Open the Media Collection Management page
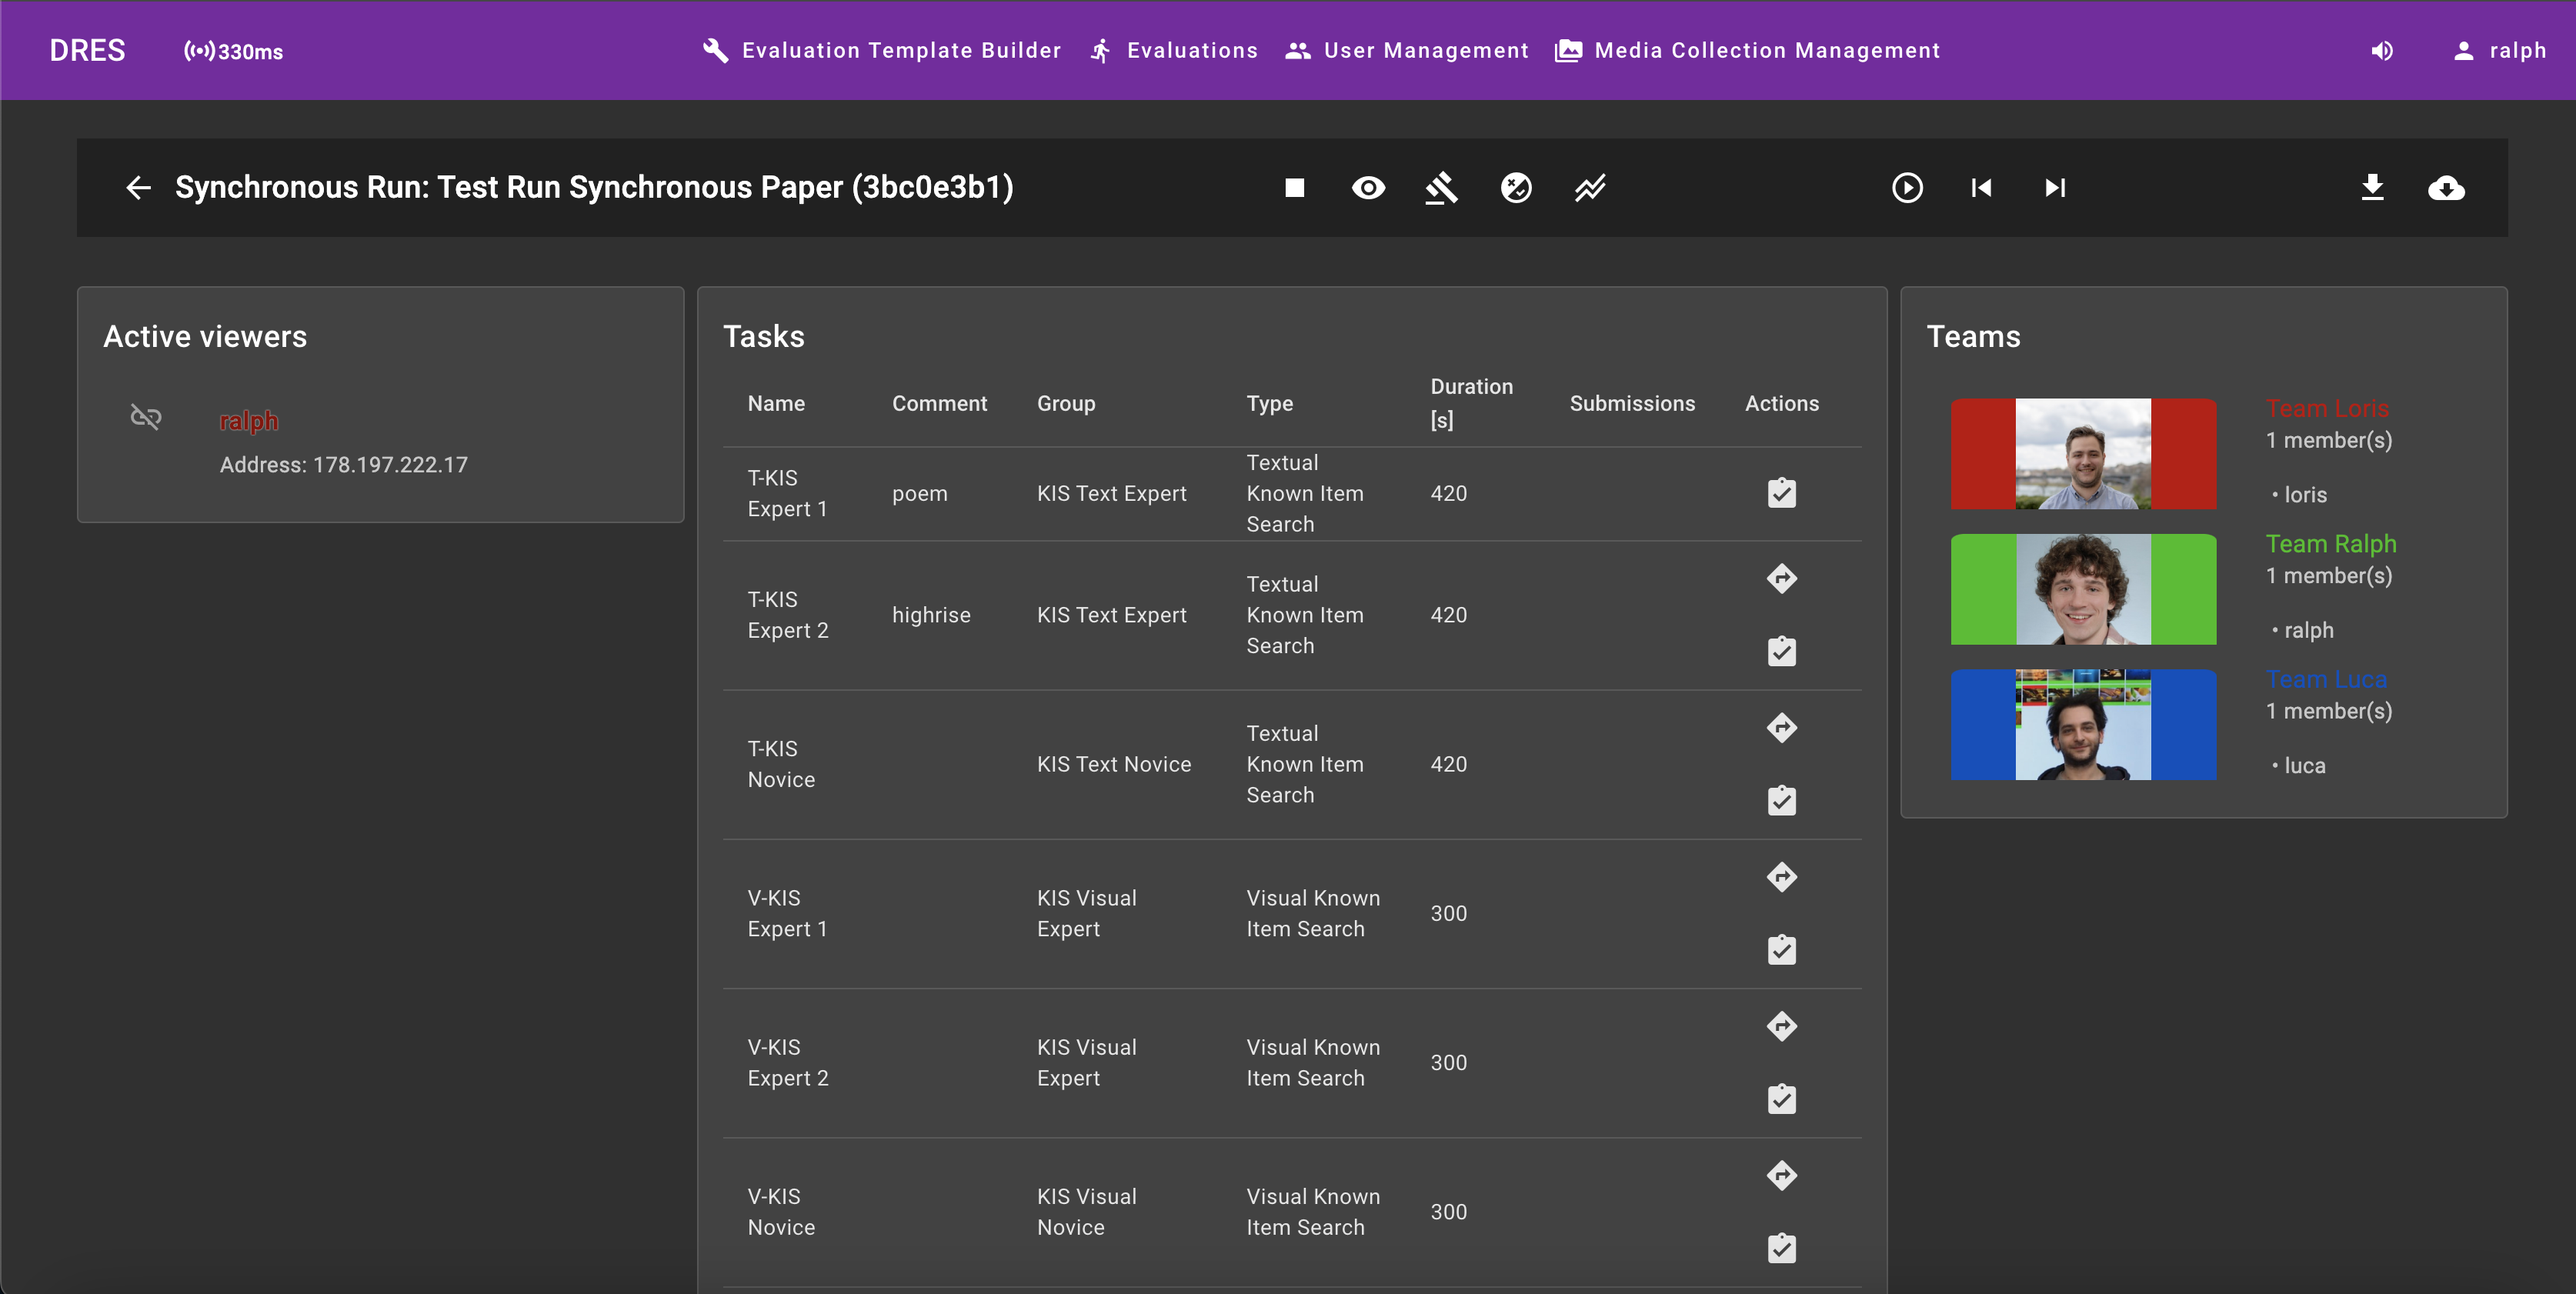Viewport: 2576px width, 1294px height. click(1747, 51)
